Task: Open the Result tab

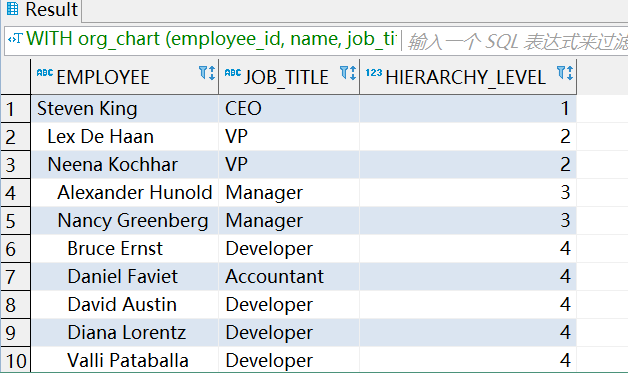Action: point(42,10)
